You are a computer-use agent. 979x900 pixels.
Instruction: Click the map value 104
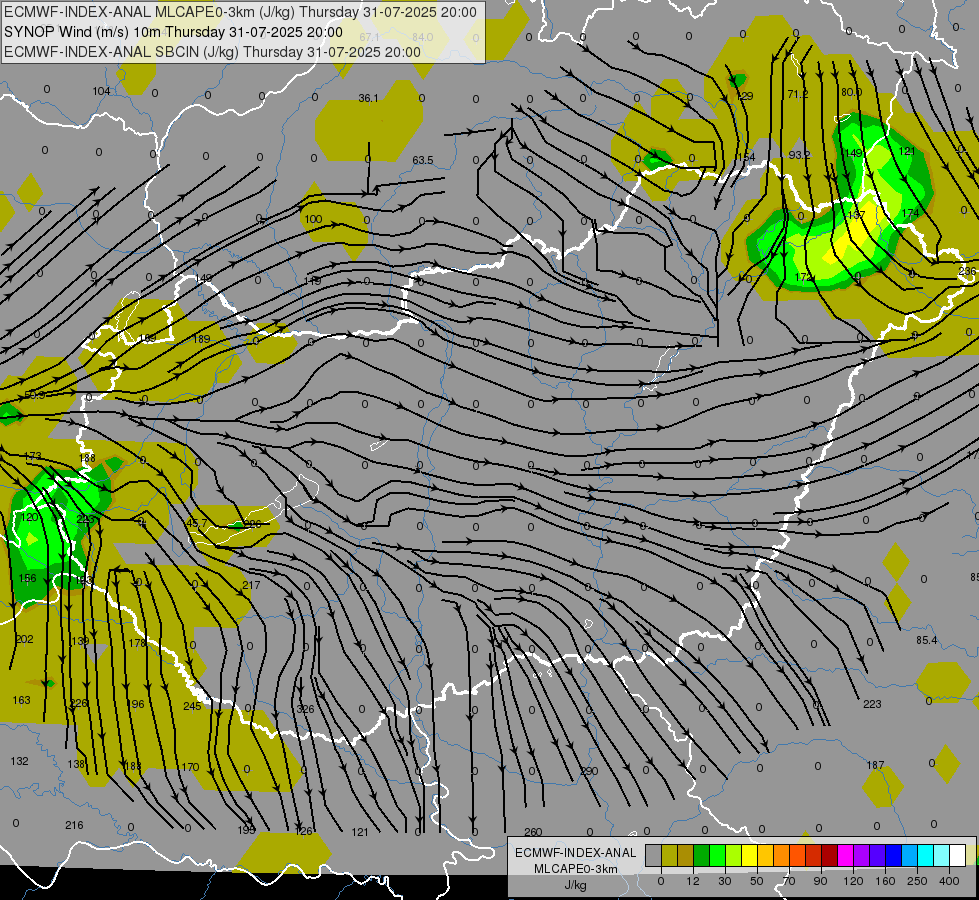pos(101,91)
